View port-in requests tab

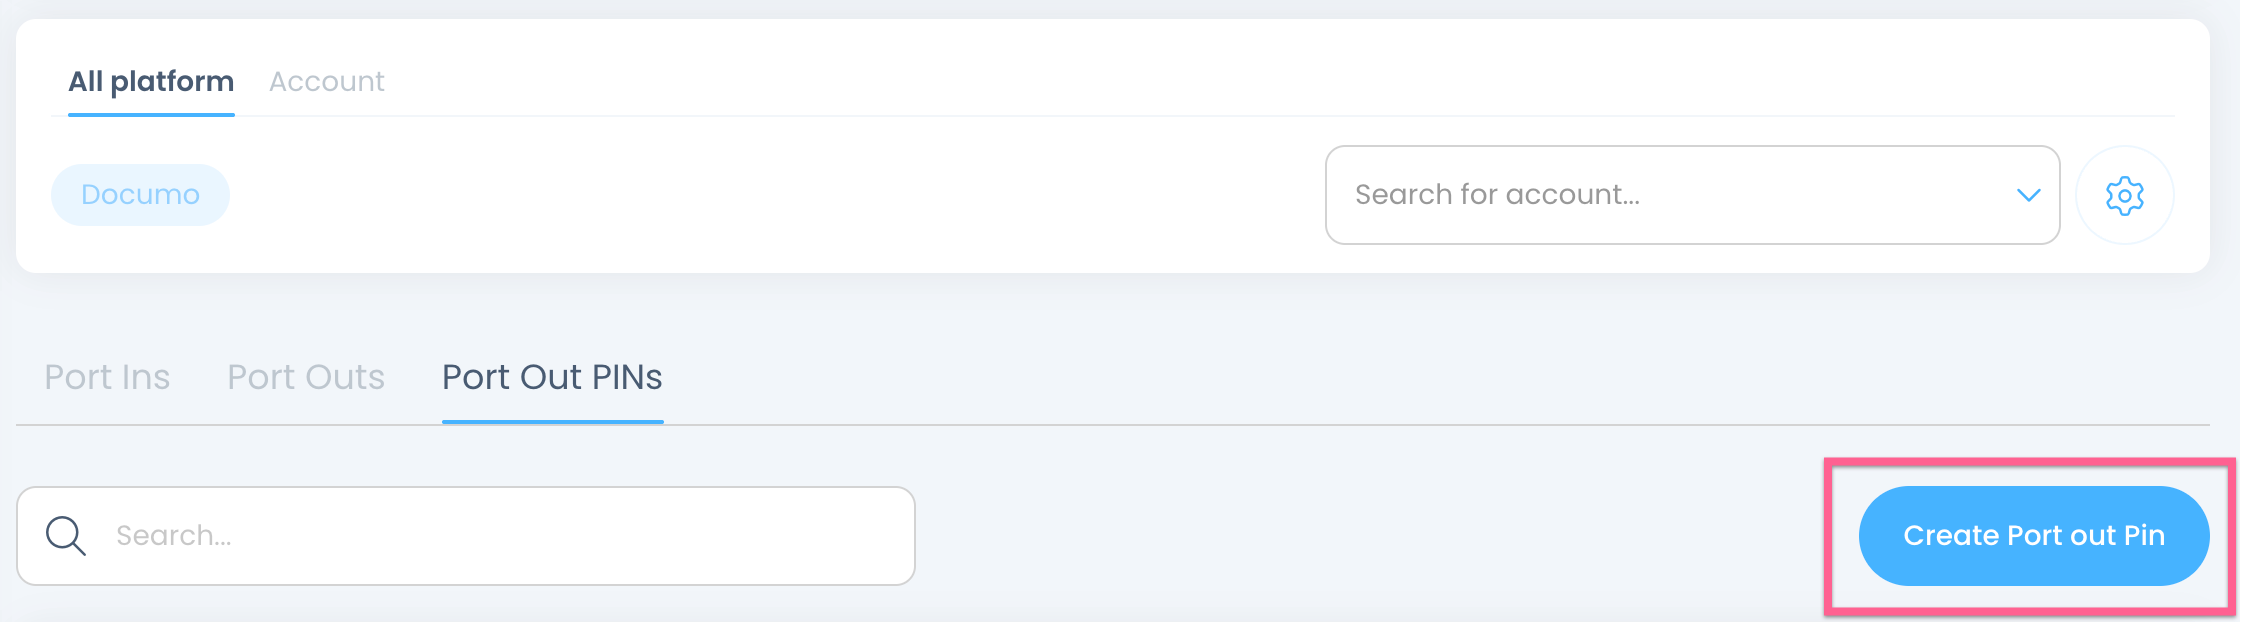coord(107,377)
